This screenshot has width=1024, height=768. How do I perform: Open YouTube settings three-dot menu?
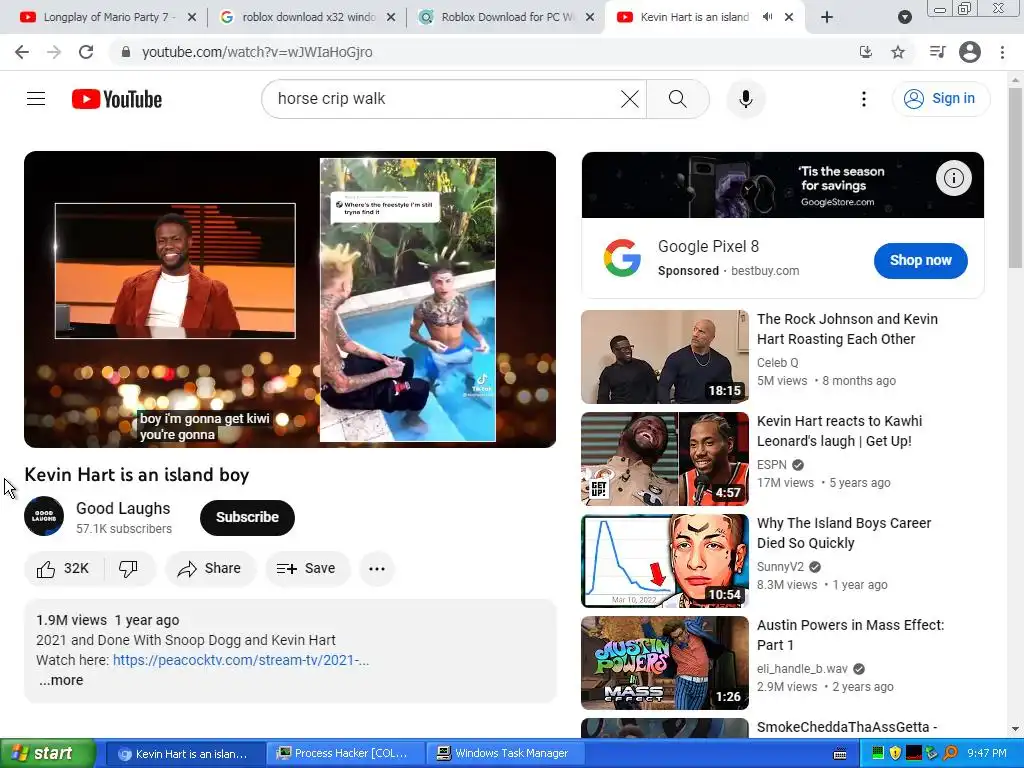pyautogui.click(x=863, y=99)
